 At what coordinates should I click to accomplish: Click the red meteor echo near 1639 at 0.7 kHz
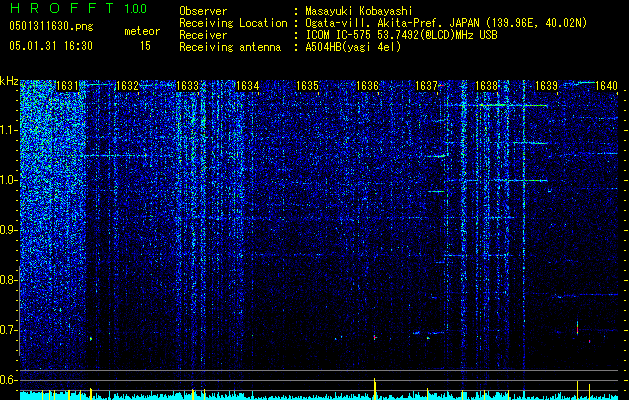pyautogui.click(x=578, y=329)
